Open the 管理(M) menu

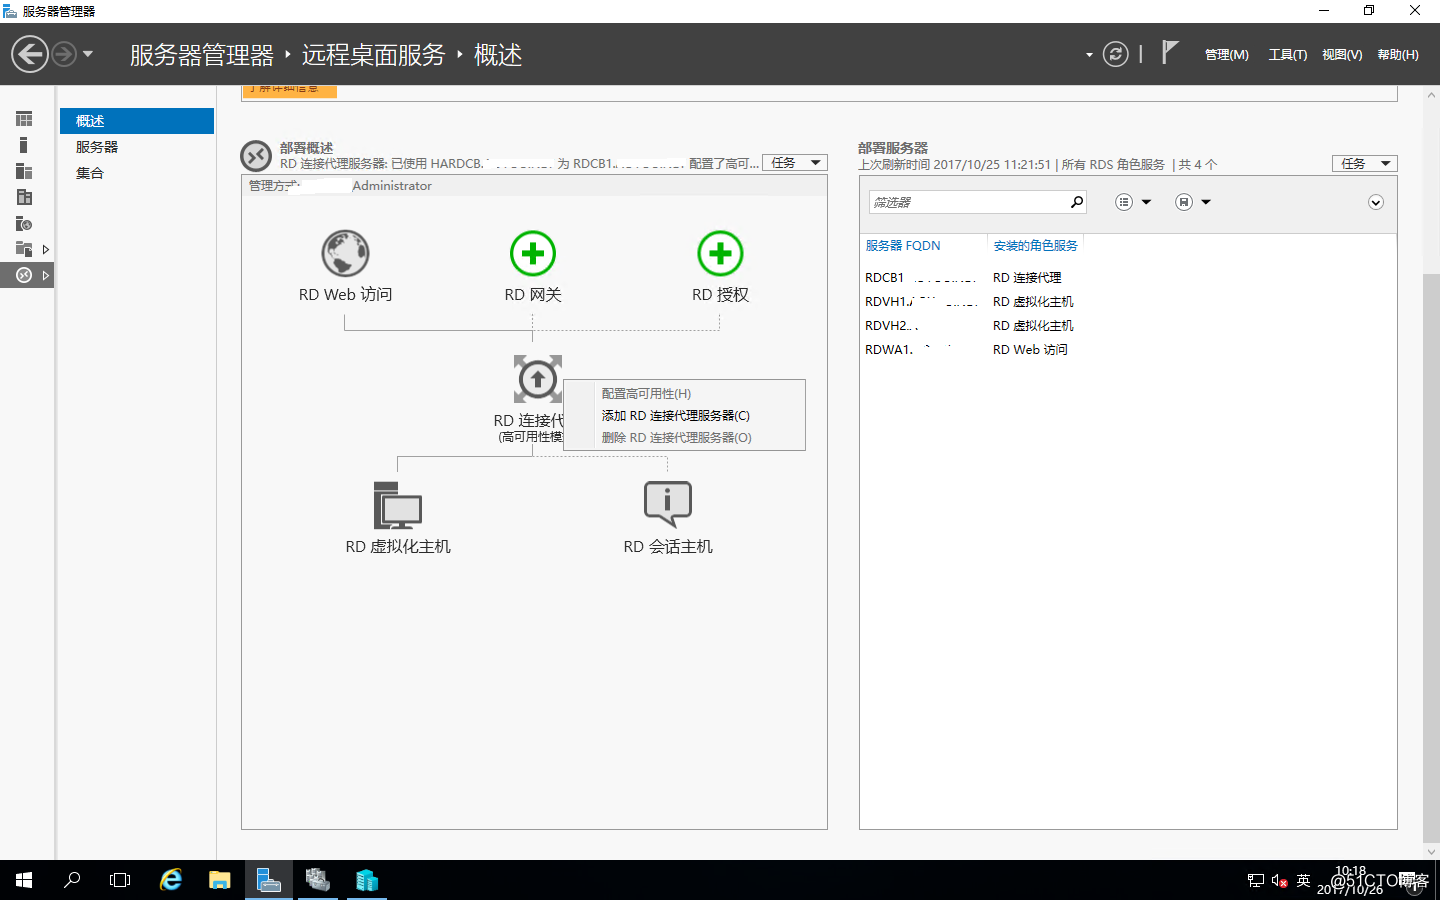(1227, 55)
